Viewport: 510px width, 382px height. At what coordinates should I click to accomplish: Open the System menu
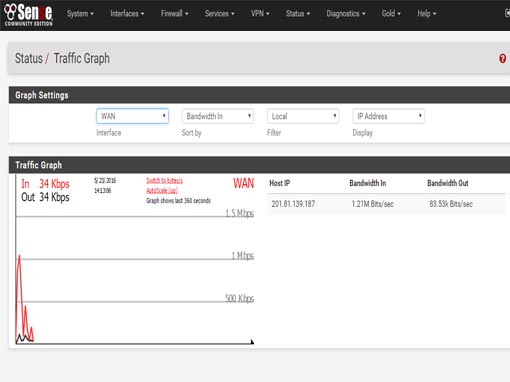(x=80, y=14)
